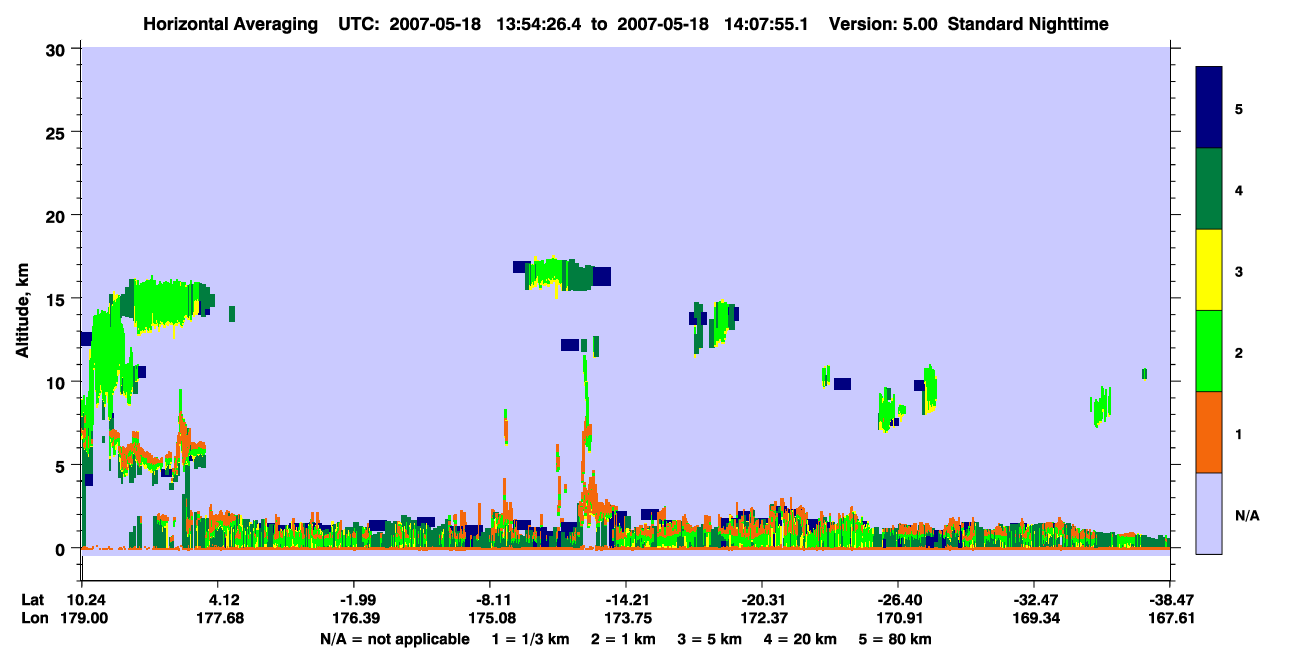This screenshot has width=1300, height=667.
Task: Click the yellow colorbar segment labeled 3
Action: coord(1209,270)
